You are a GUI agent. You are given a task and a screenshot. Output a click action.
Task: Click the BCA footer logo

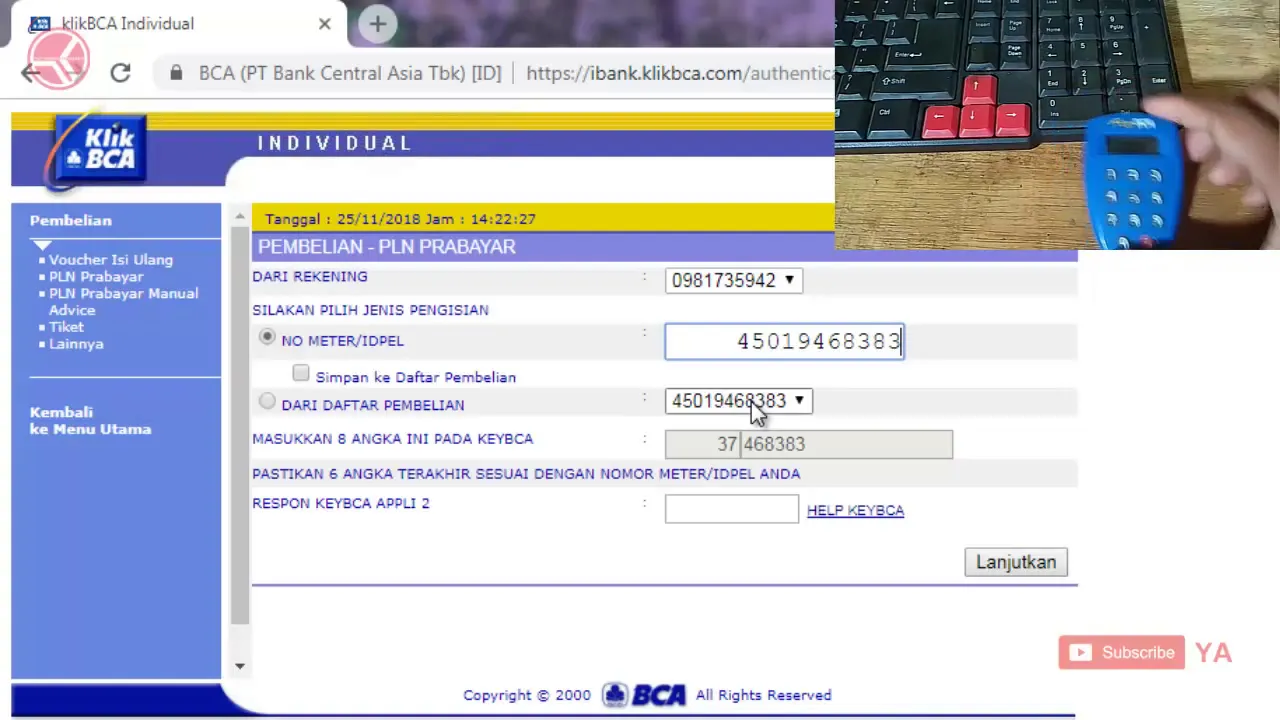tap(645, 694)
